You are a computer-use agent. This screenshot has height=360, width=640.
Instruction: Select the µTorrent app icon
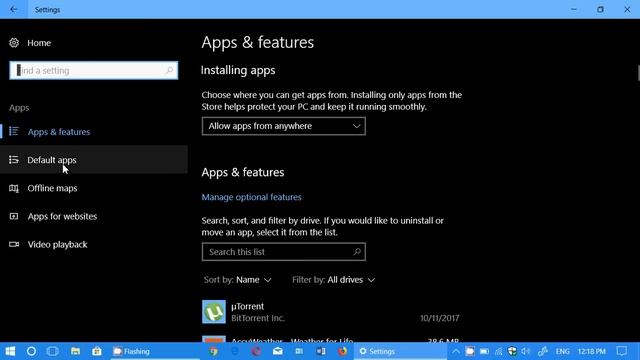pyautogui.click(x=213, y=312)
